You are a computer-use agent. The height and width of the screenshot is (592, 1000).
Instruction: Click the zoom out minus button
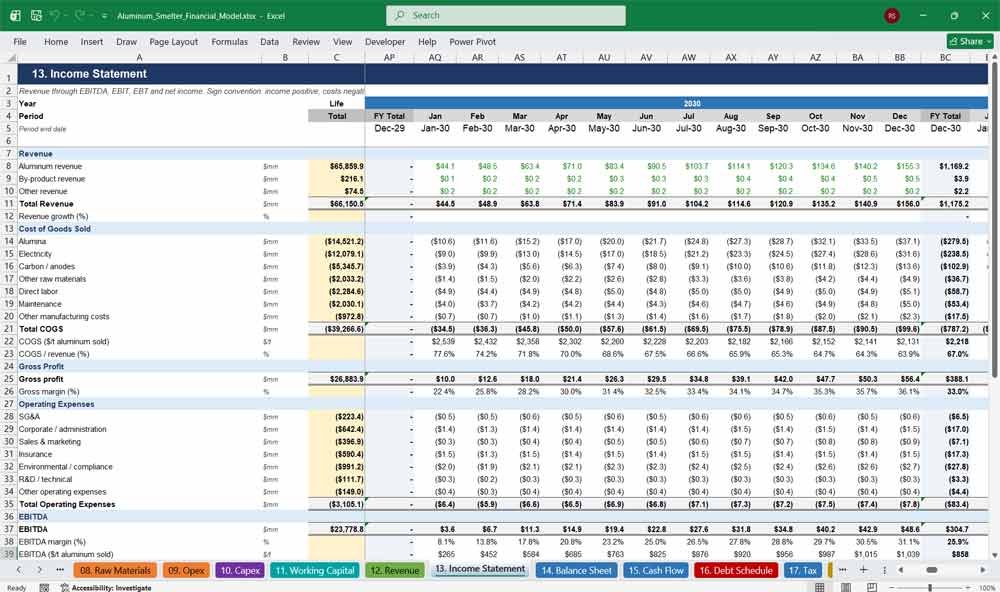(893, 588)
